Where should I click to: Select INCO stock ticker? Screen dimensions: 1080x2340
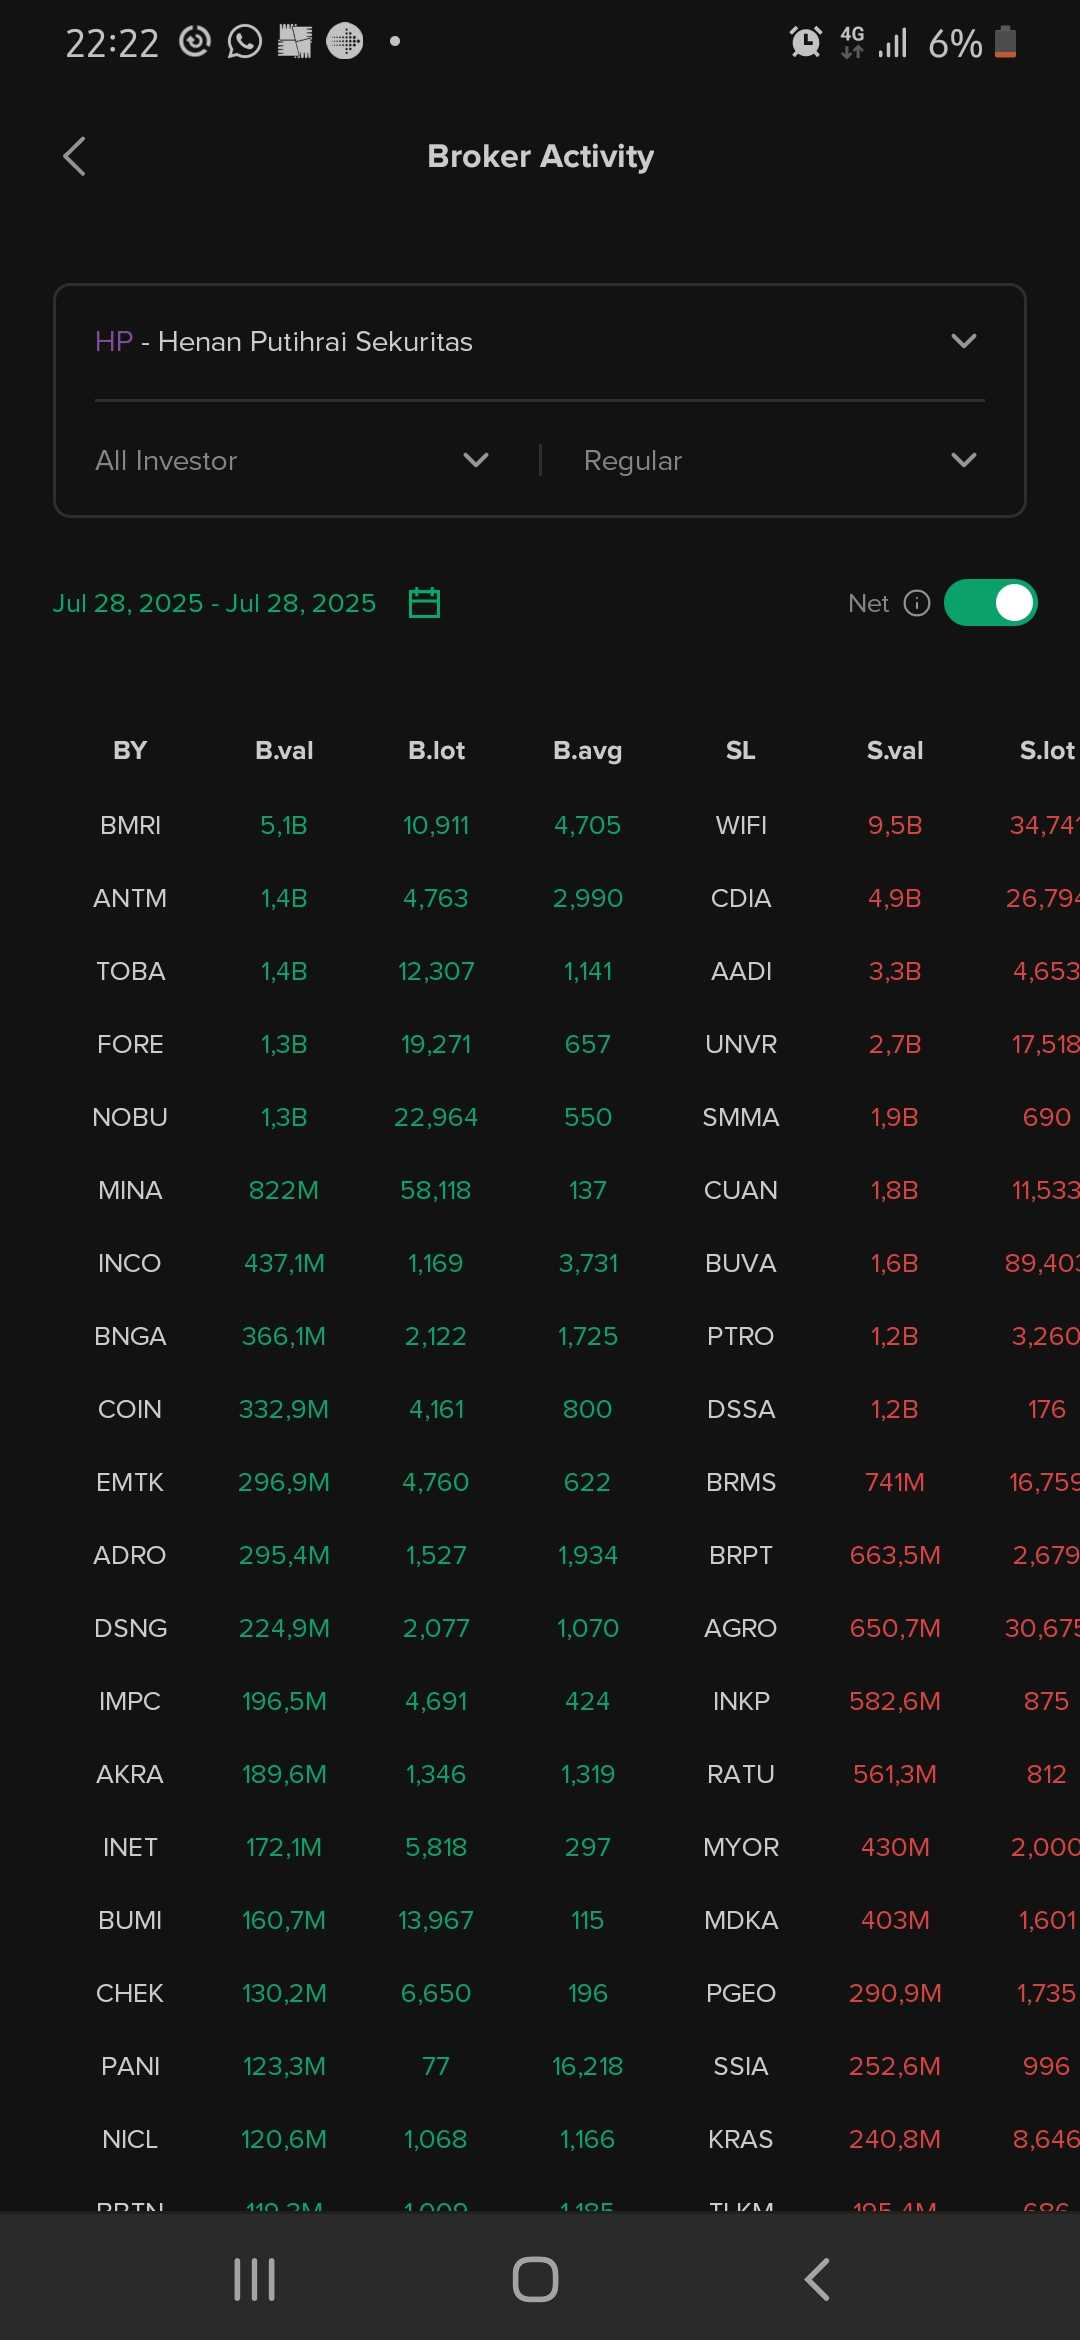click(x=130, y=1263)
